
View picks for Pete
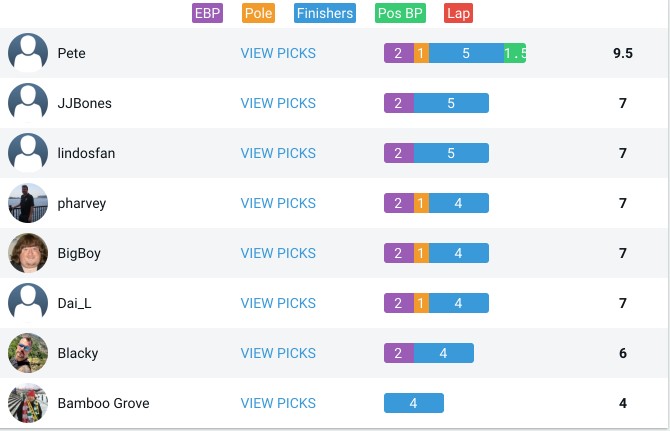point(278,53)
